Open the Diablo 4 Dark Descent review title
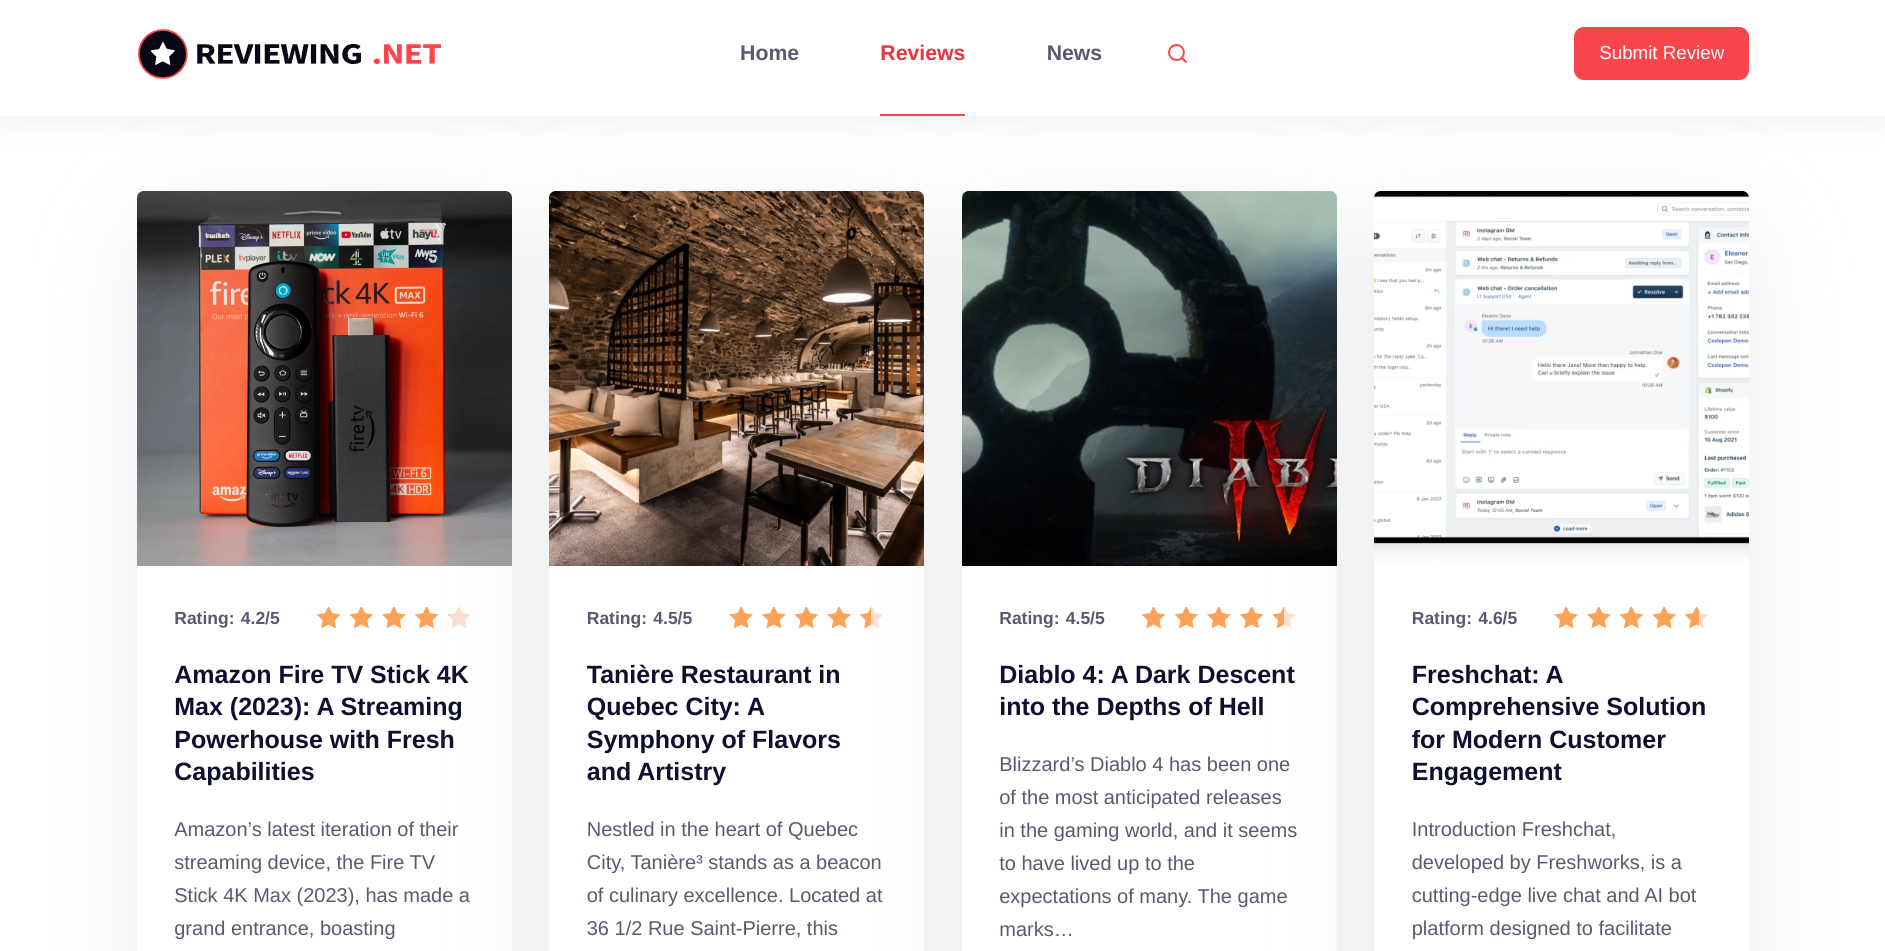The width and height of the screenshot is (1885, 951). (x=1146, y=691)
